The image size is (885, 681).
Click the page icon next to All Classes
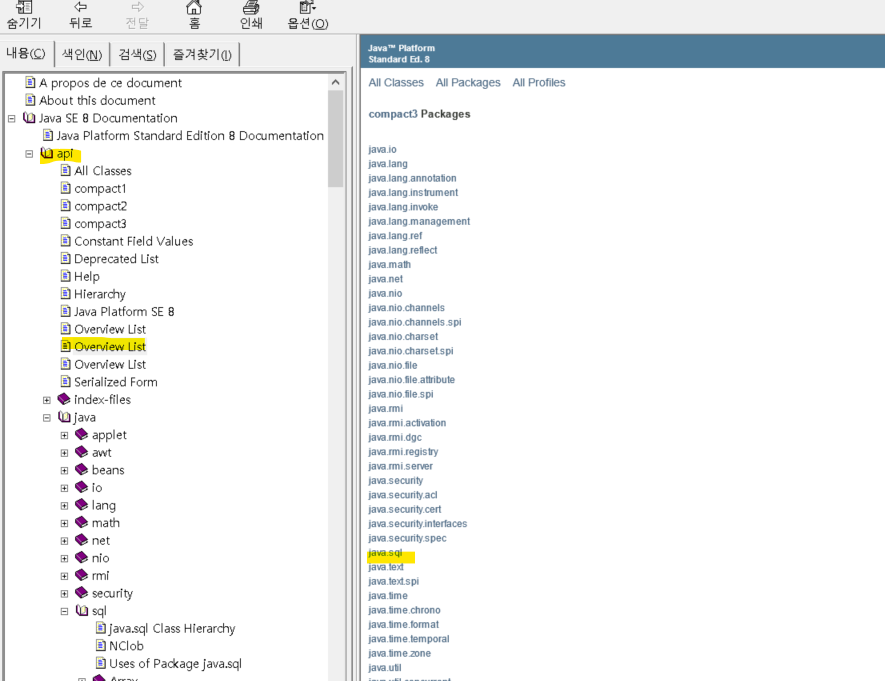pyautogui.click(x=65, y=170)
